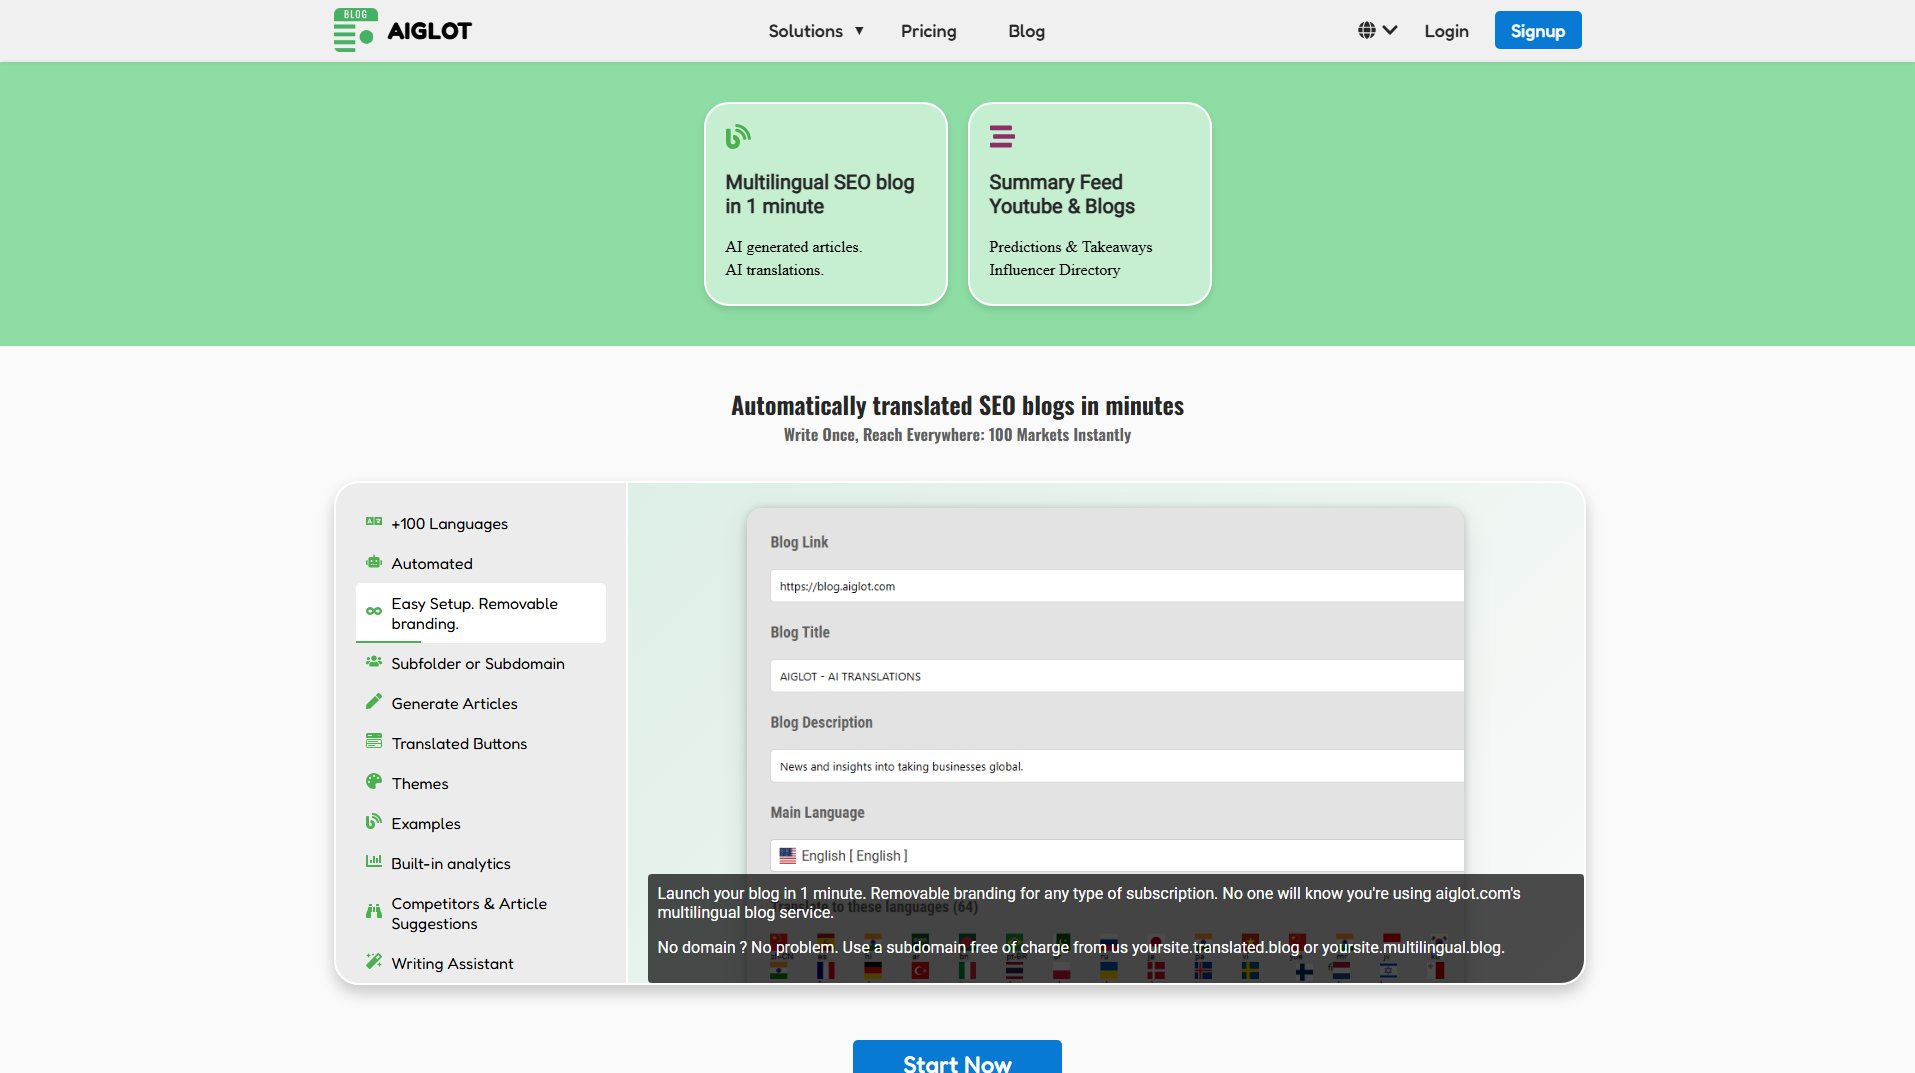Open the Main Language English selector
The image size is (1915, 1073).
tap(1116, 856)
